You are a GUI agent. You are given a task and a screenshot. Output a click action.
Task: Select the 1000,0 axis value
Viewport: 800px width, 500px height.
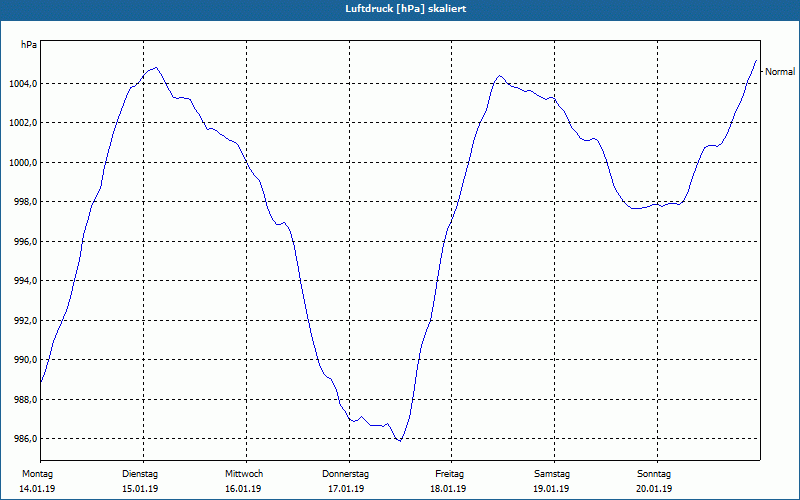pyautogui.click(x=23, y=162)
